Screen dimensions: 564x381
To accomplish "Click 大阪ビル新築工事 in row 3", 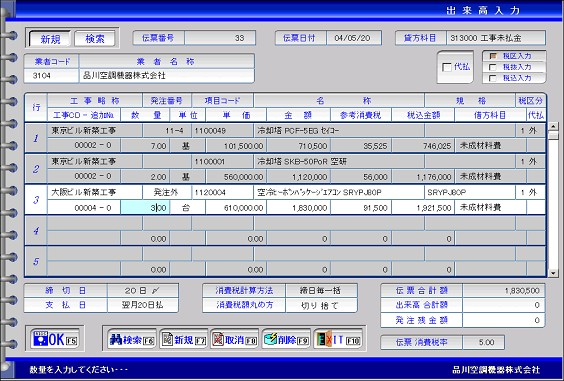I will click(x=95, y=192).
